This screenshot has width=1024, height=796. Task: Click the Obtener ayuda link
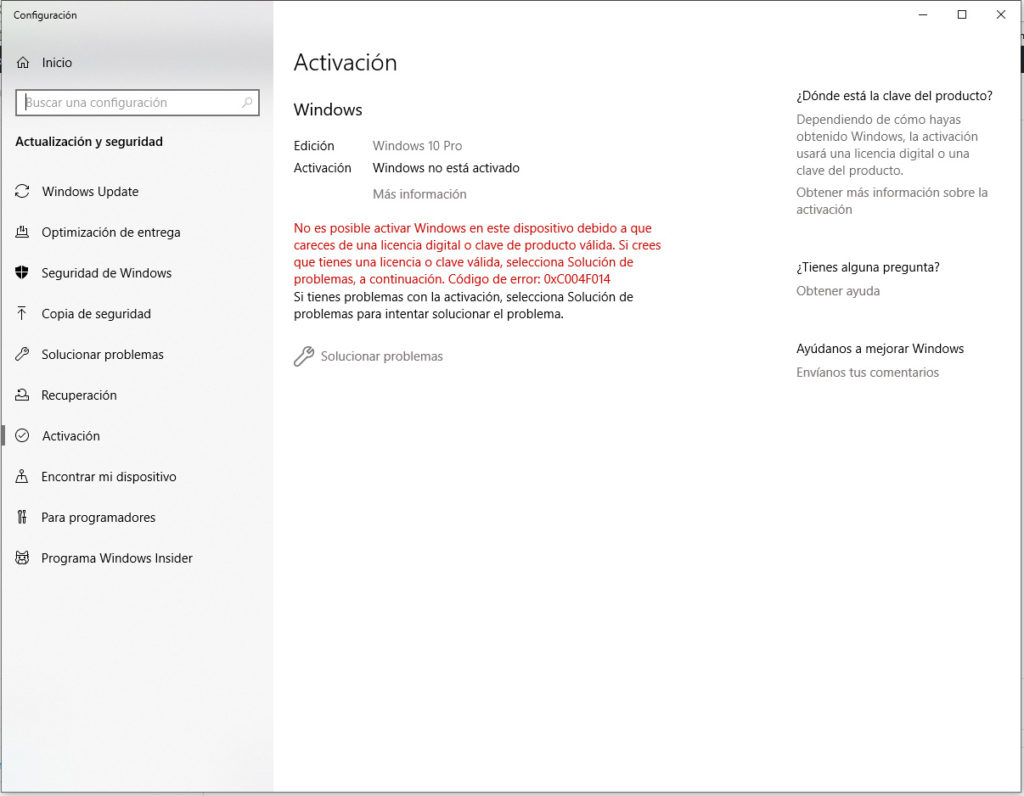(838, 291)
